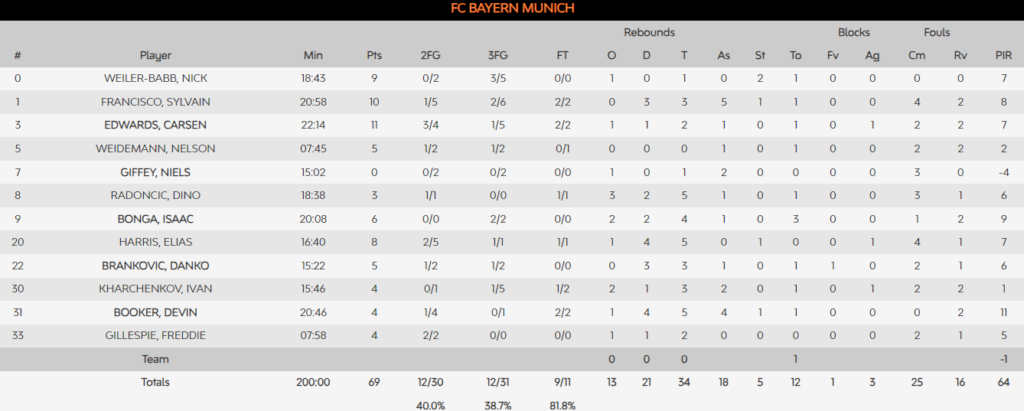Click the Rebounds group header

pos(649,32)
